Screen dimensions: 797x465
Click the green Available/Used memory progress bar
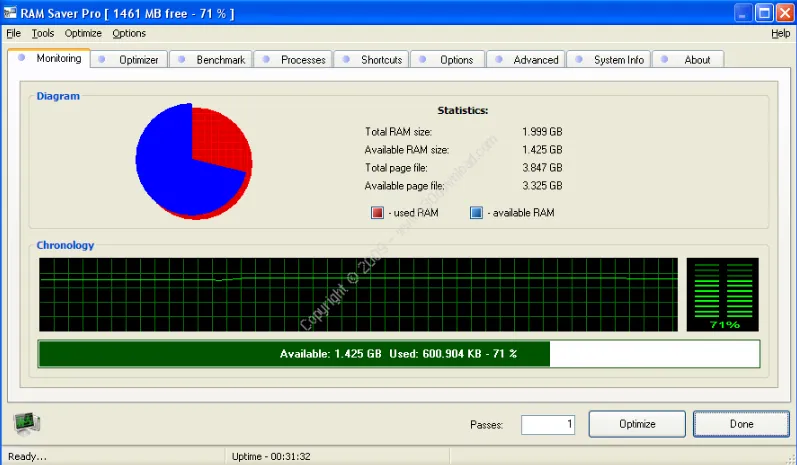point(399,354)
